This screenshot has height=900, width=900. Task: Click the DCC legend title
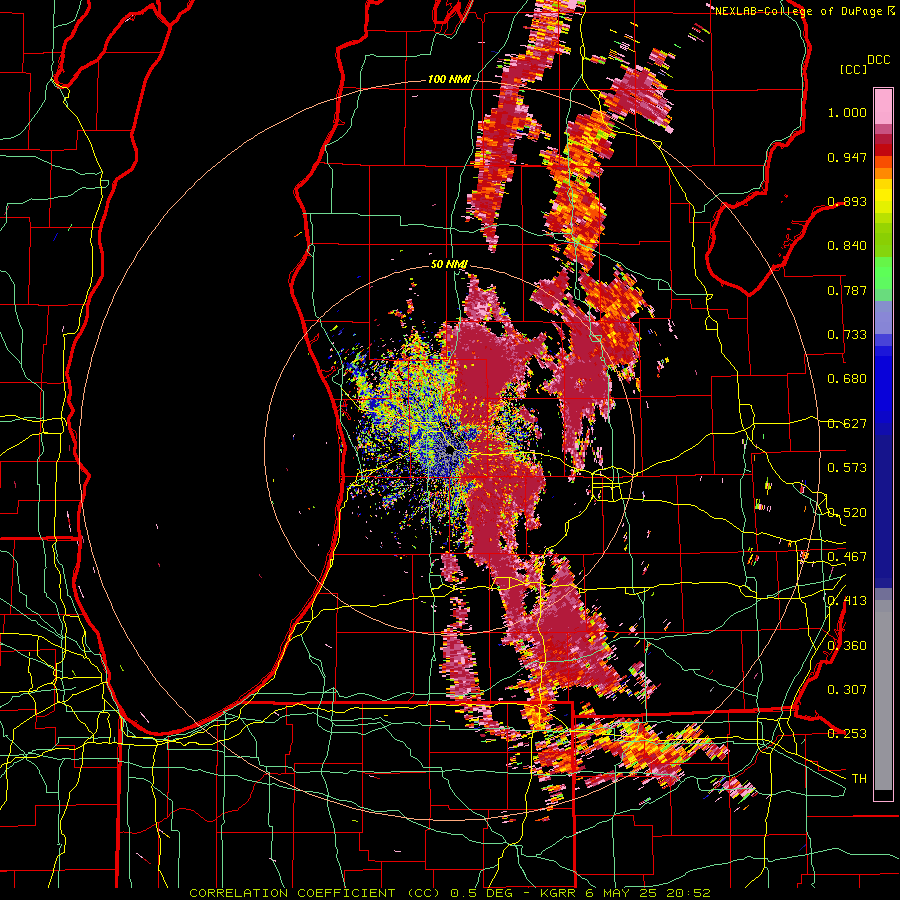[x=878, y=60]
